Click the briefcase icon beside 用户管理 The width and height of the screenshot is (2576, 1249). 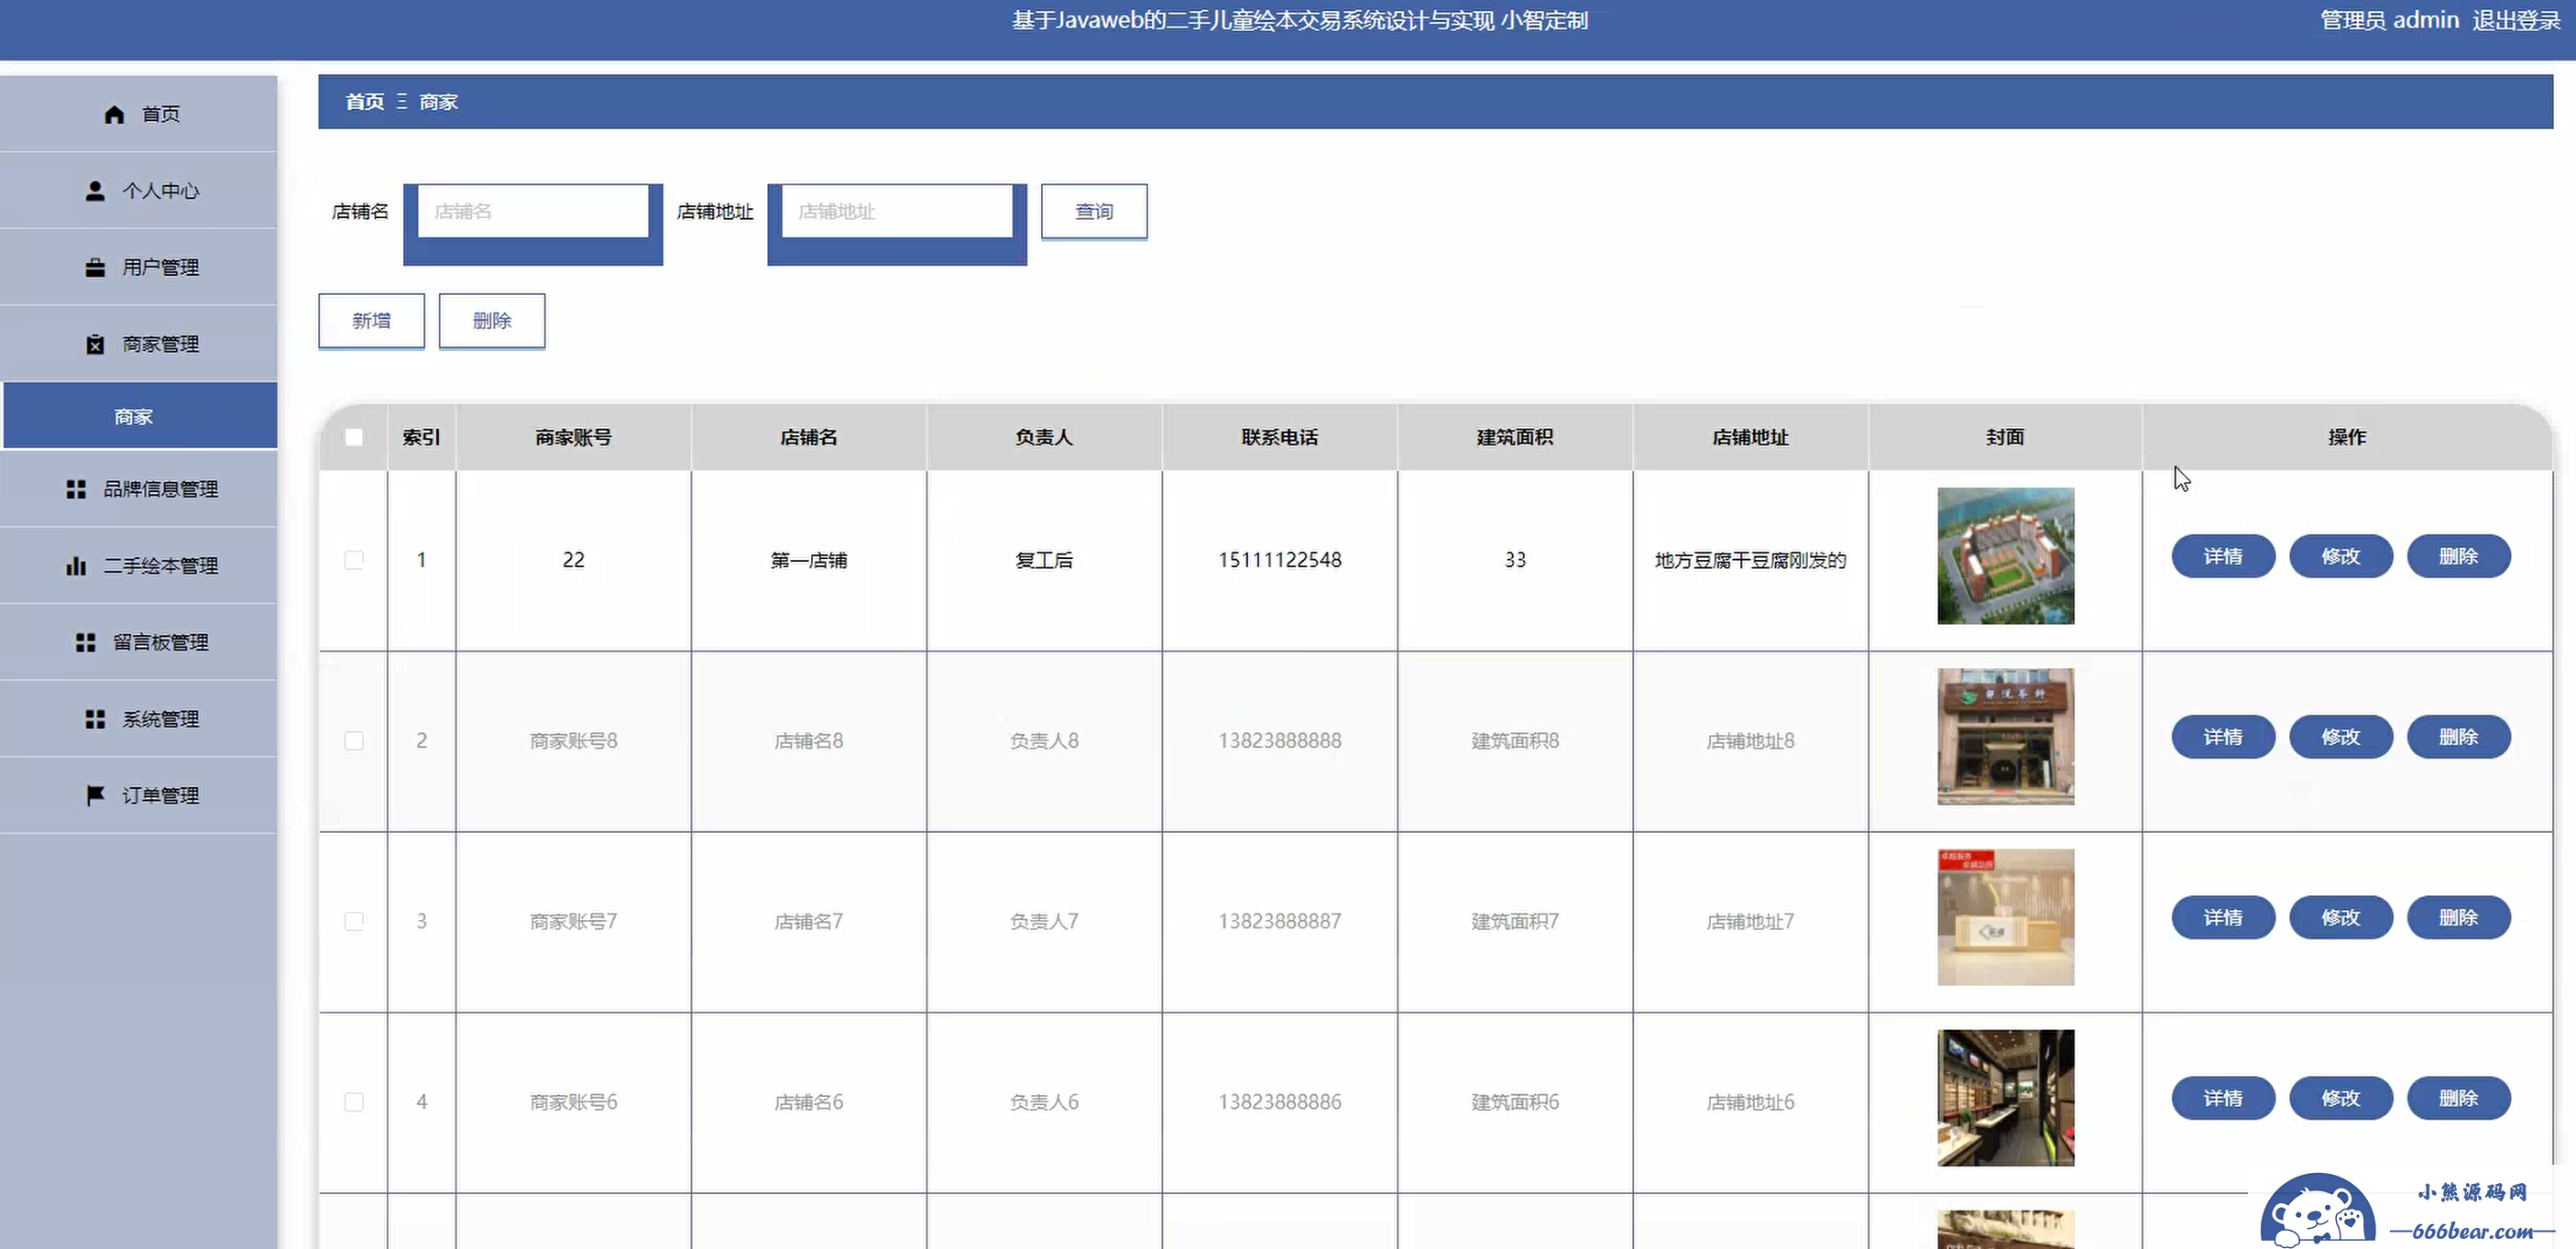pyautogui.click(x=95, y=267)
